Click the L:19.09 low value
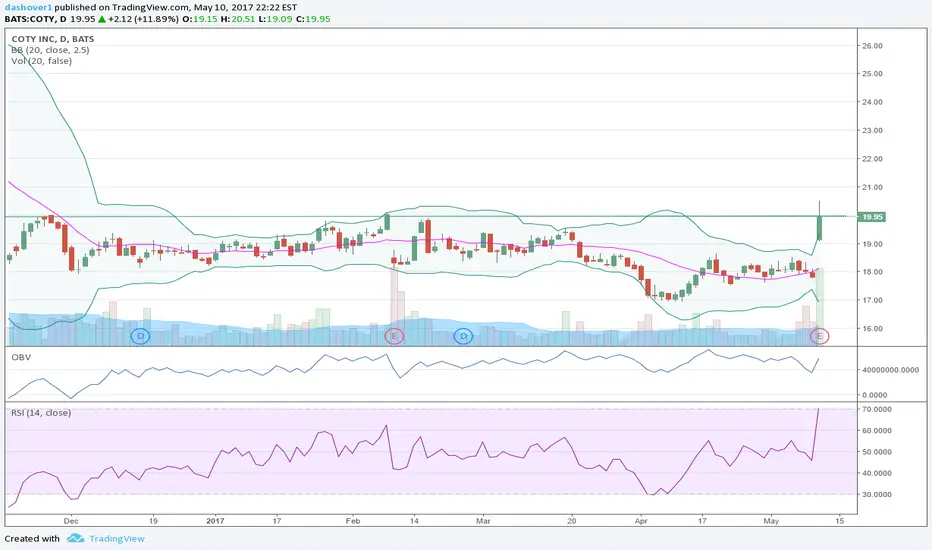The width and height of the screenshot is (932, 550). (275, 19)
